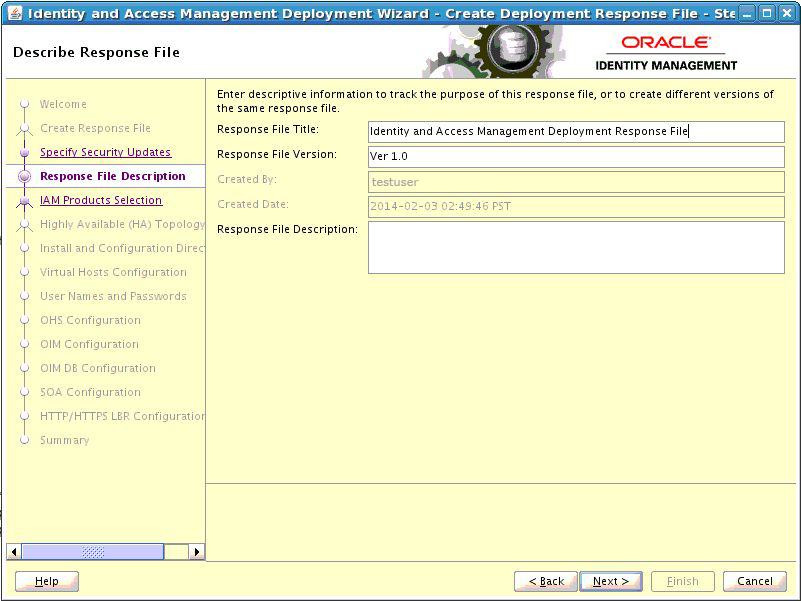
Task: Click the SOA Configuration step
Action: pos(90,392)
